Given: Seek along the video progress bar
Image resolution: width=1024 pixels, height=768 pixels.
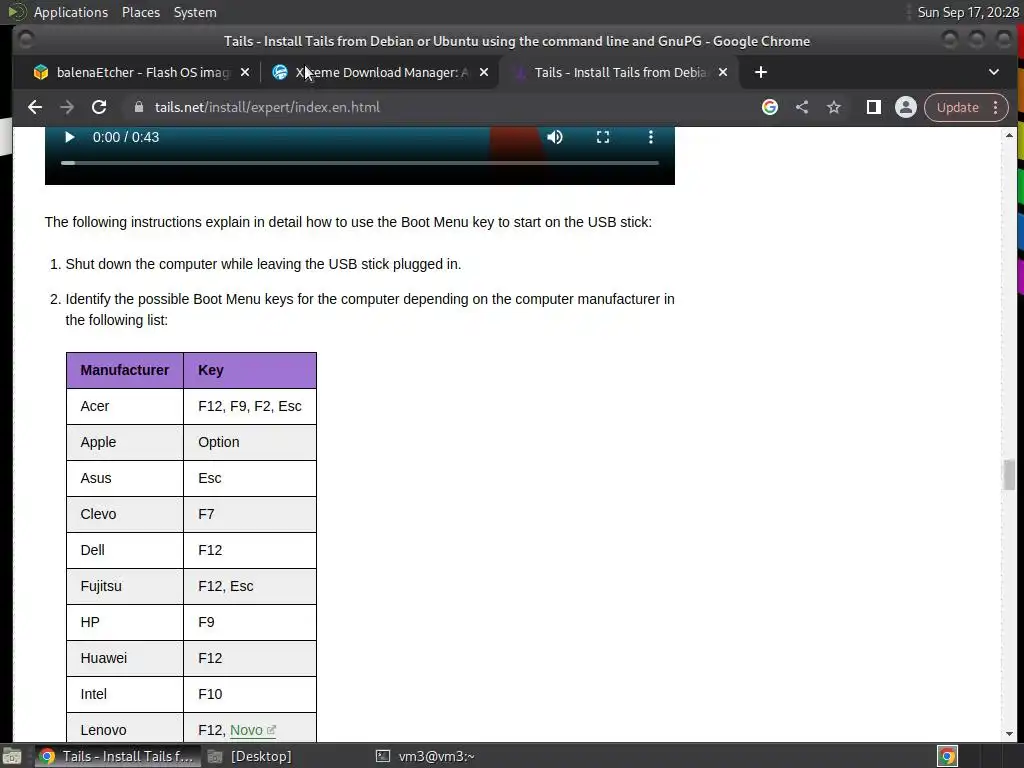Looking at the screenshot, I should [x=360, y=163].
